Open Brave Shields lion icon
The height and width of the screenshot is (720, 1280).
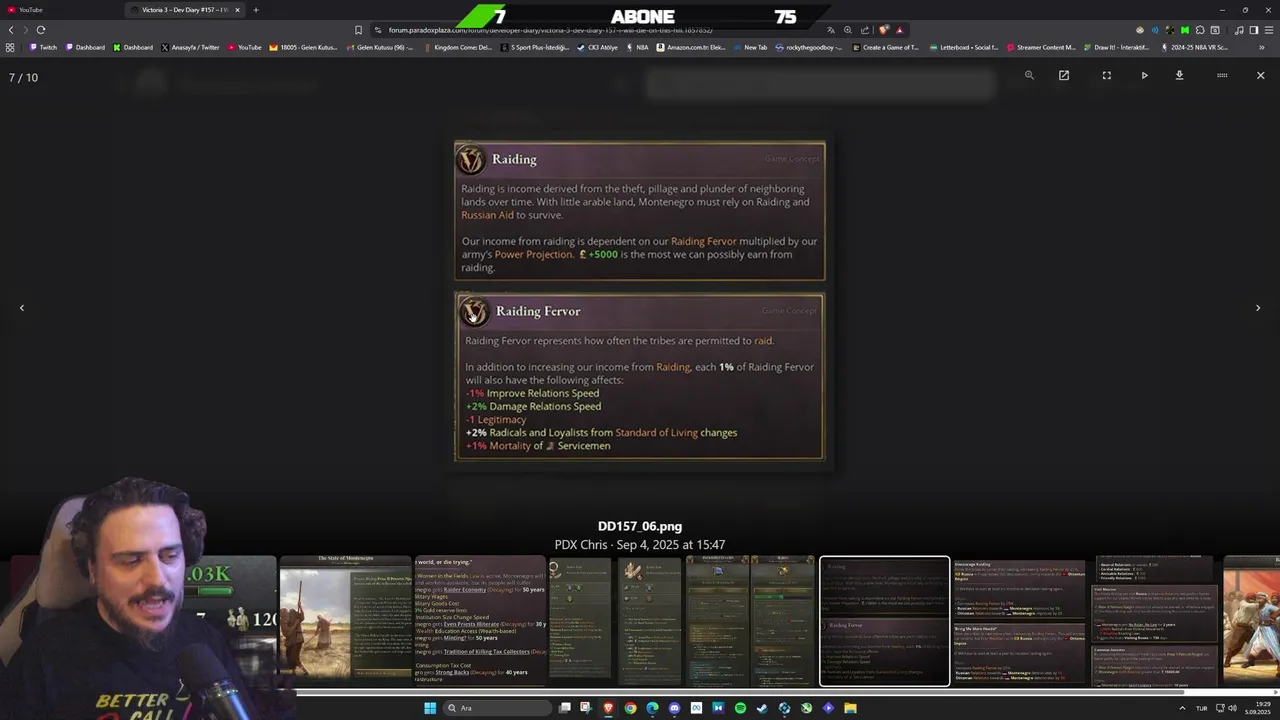883,30
